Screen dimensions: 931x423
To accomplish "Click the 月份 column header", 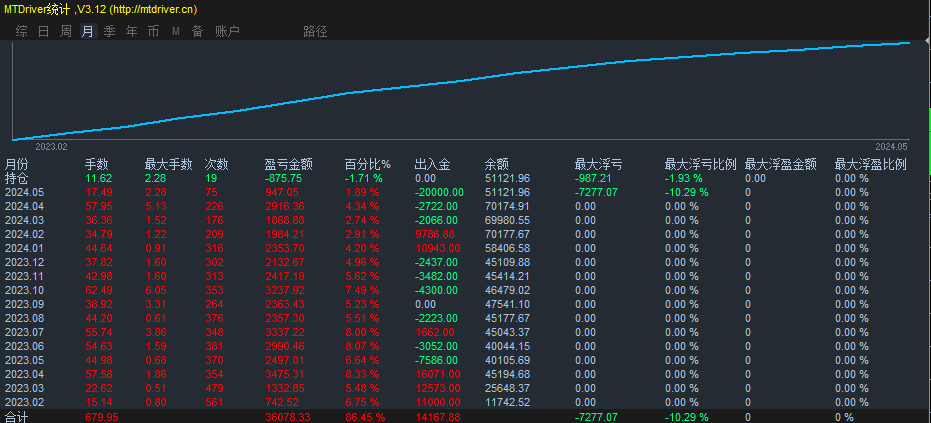I will [x=16, y=165].
